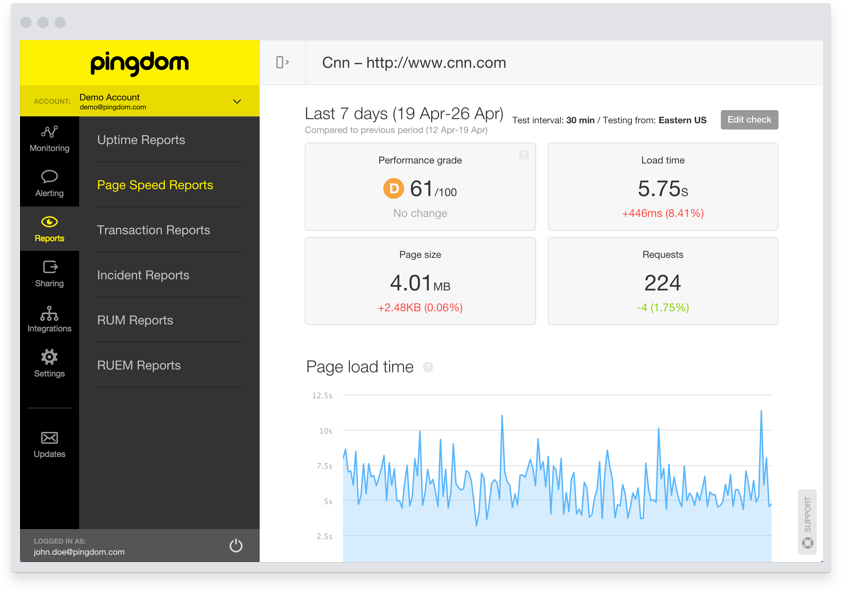Click the '12.5s' axis label
842x591 pixels.
tap(322, 396)
